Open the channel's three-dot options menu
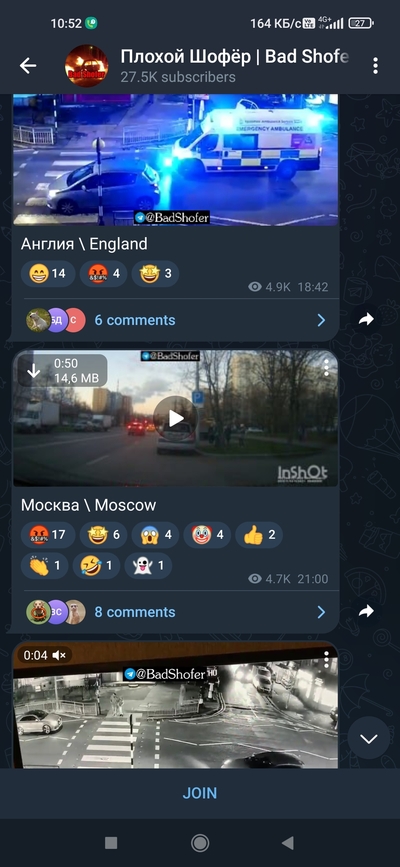Viewport: 400px width, 867px height. pos(375,66)
